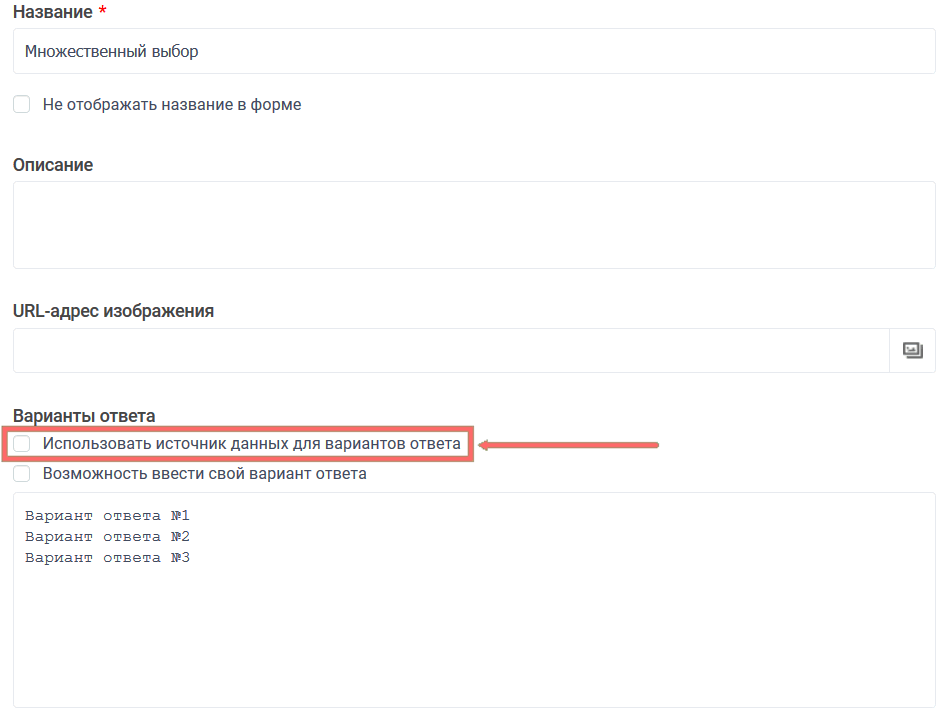
Task: Click the URL-адрес изображения input field
Action: click(450, 351)
